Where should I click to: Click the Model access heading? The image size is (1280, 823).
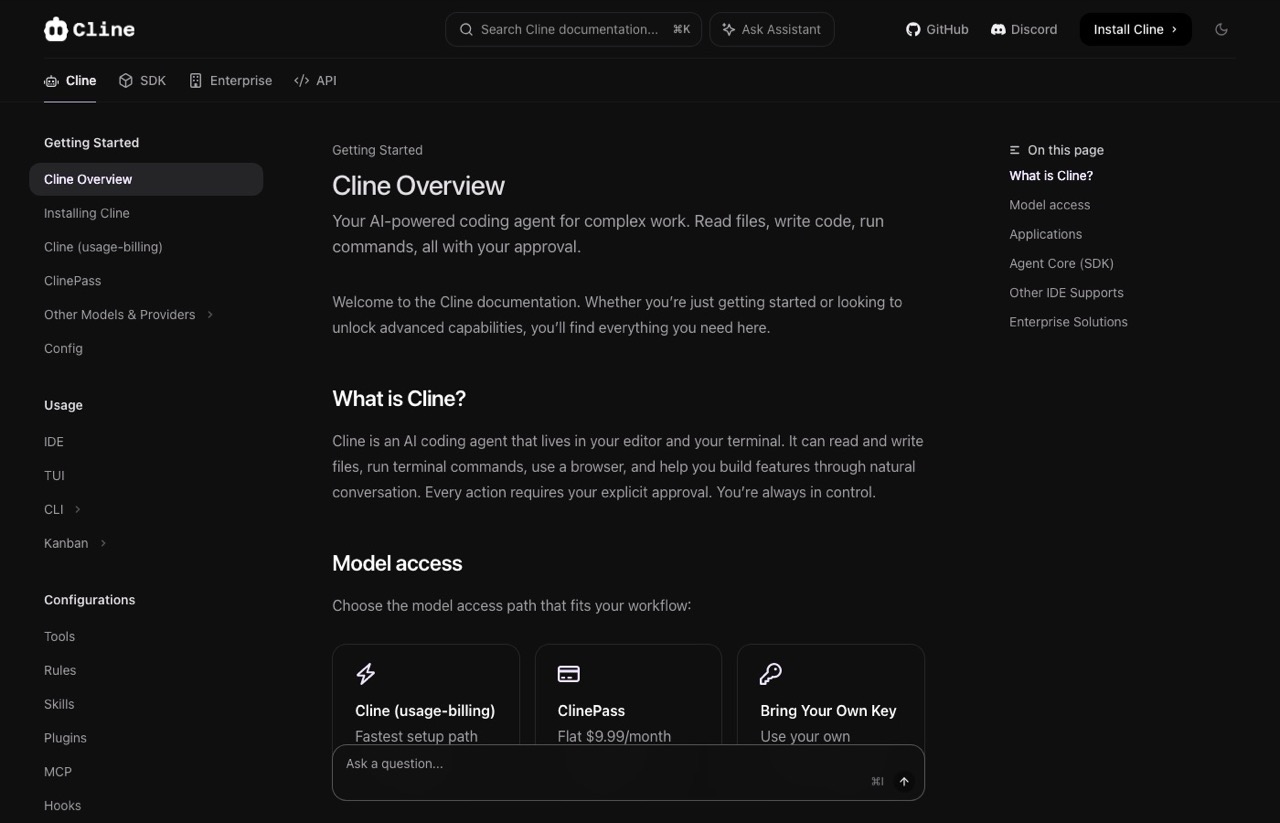pyautogui.click(x=397, y=563)
